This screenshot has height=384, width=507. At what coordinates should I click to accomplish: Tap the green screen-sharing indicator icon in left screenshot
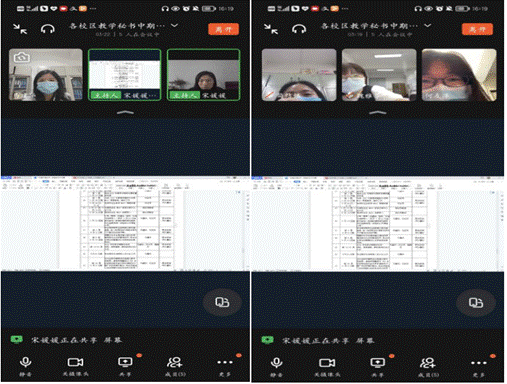(16, 340)
